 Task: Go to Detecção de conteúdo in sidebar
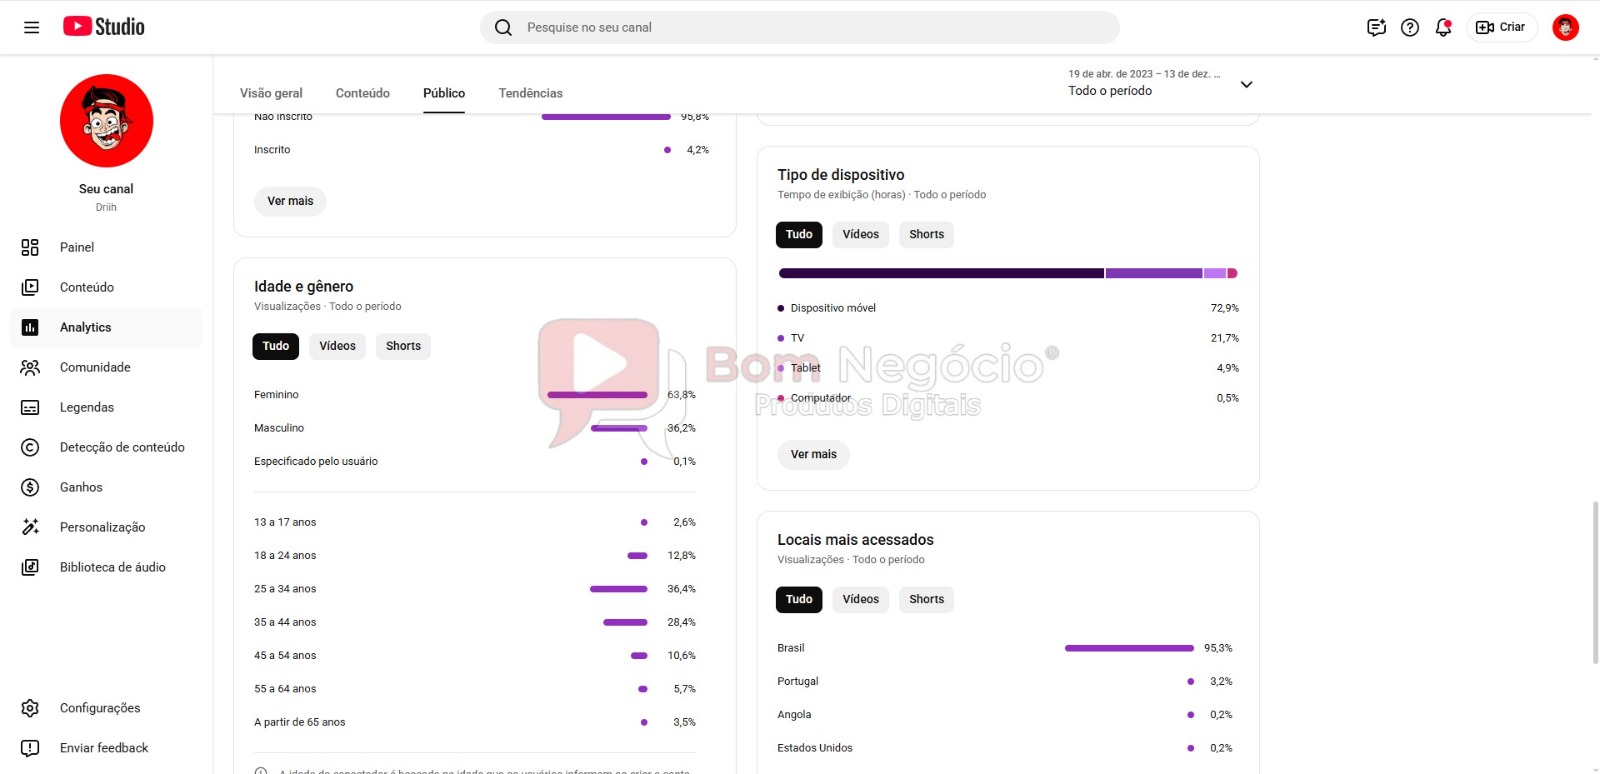[x=121, y=447]
